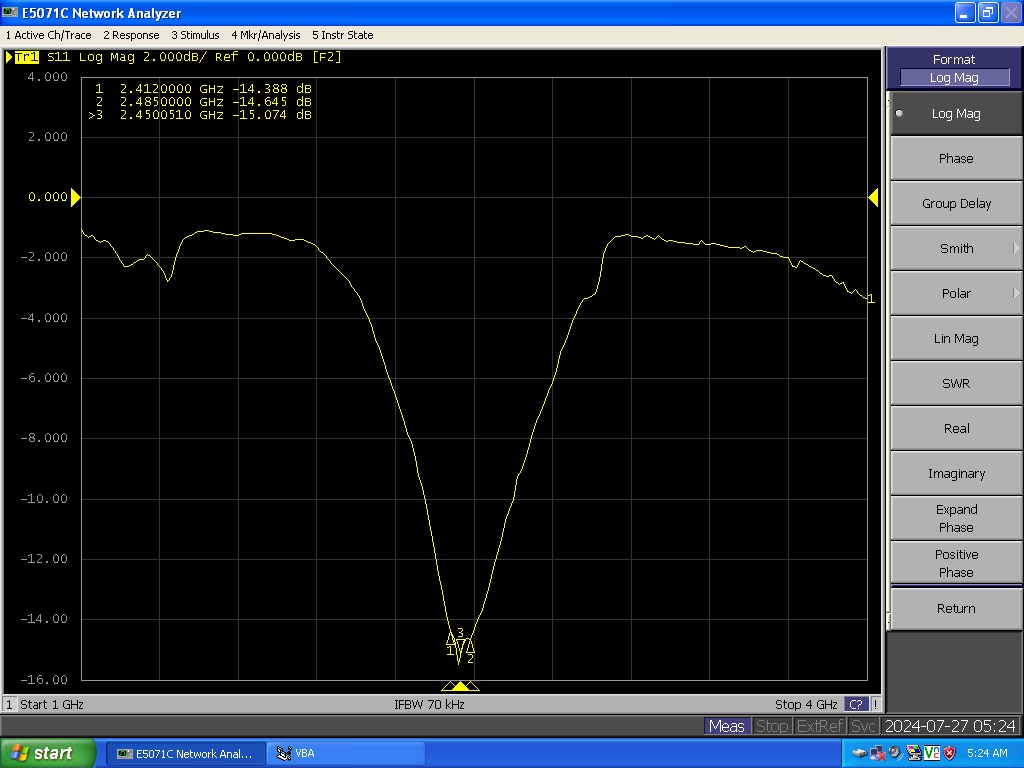Select the Imaginary format softkey
Viewport: 1024px width, 768px height.
[x=955, y=474]
